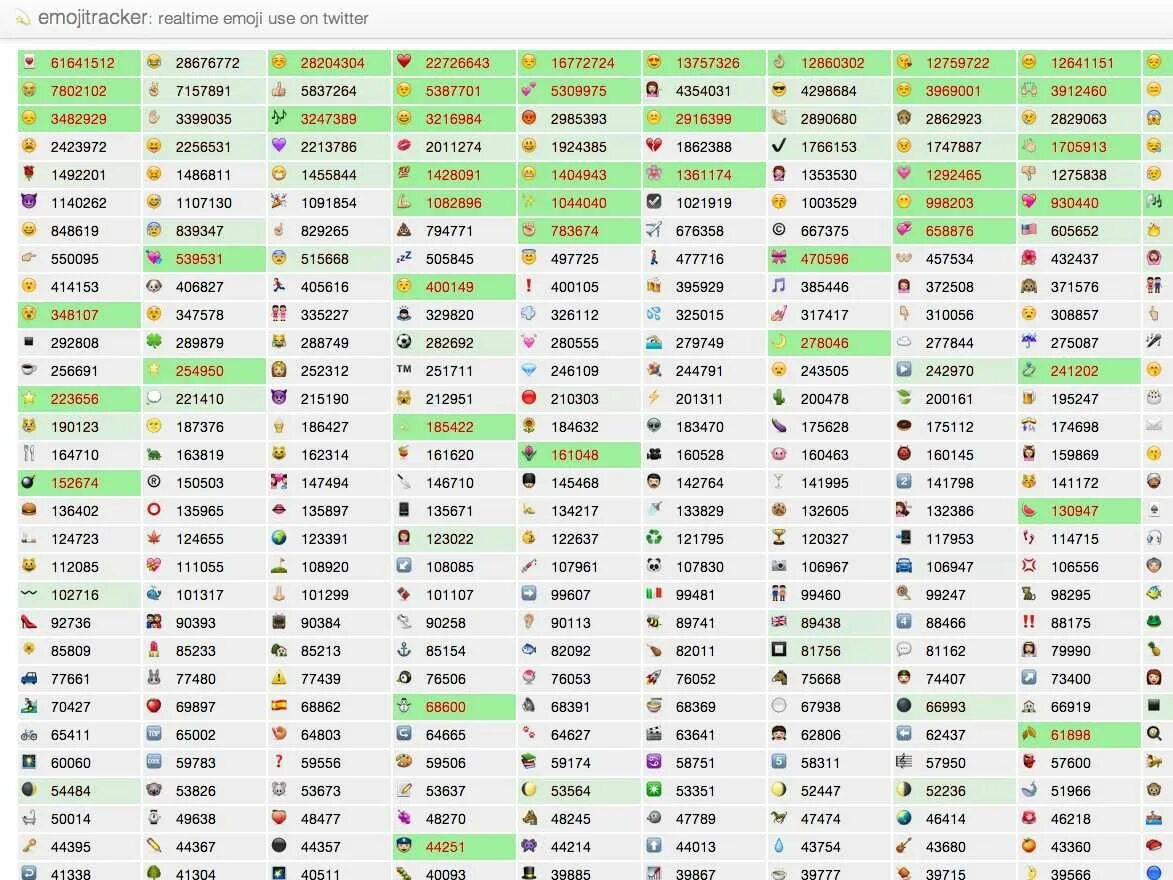Click the rocket emoji beside 76052
This screenshot has width=1173, height=880.
pyautogui.click(x=654, y=678)
